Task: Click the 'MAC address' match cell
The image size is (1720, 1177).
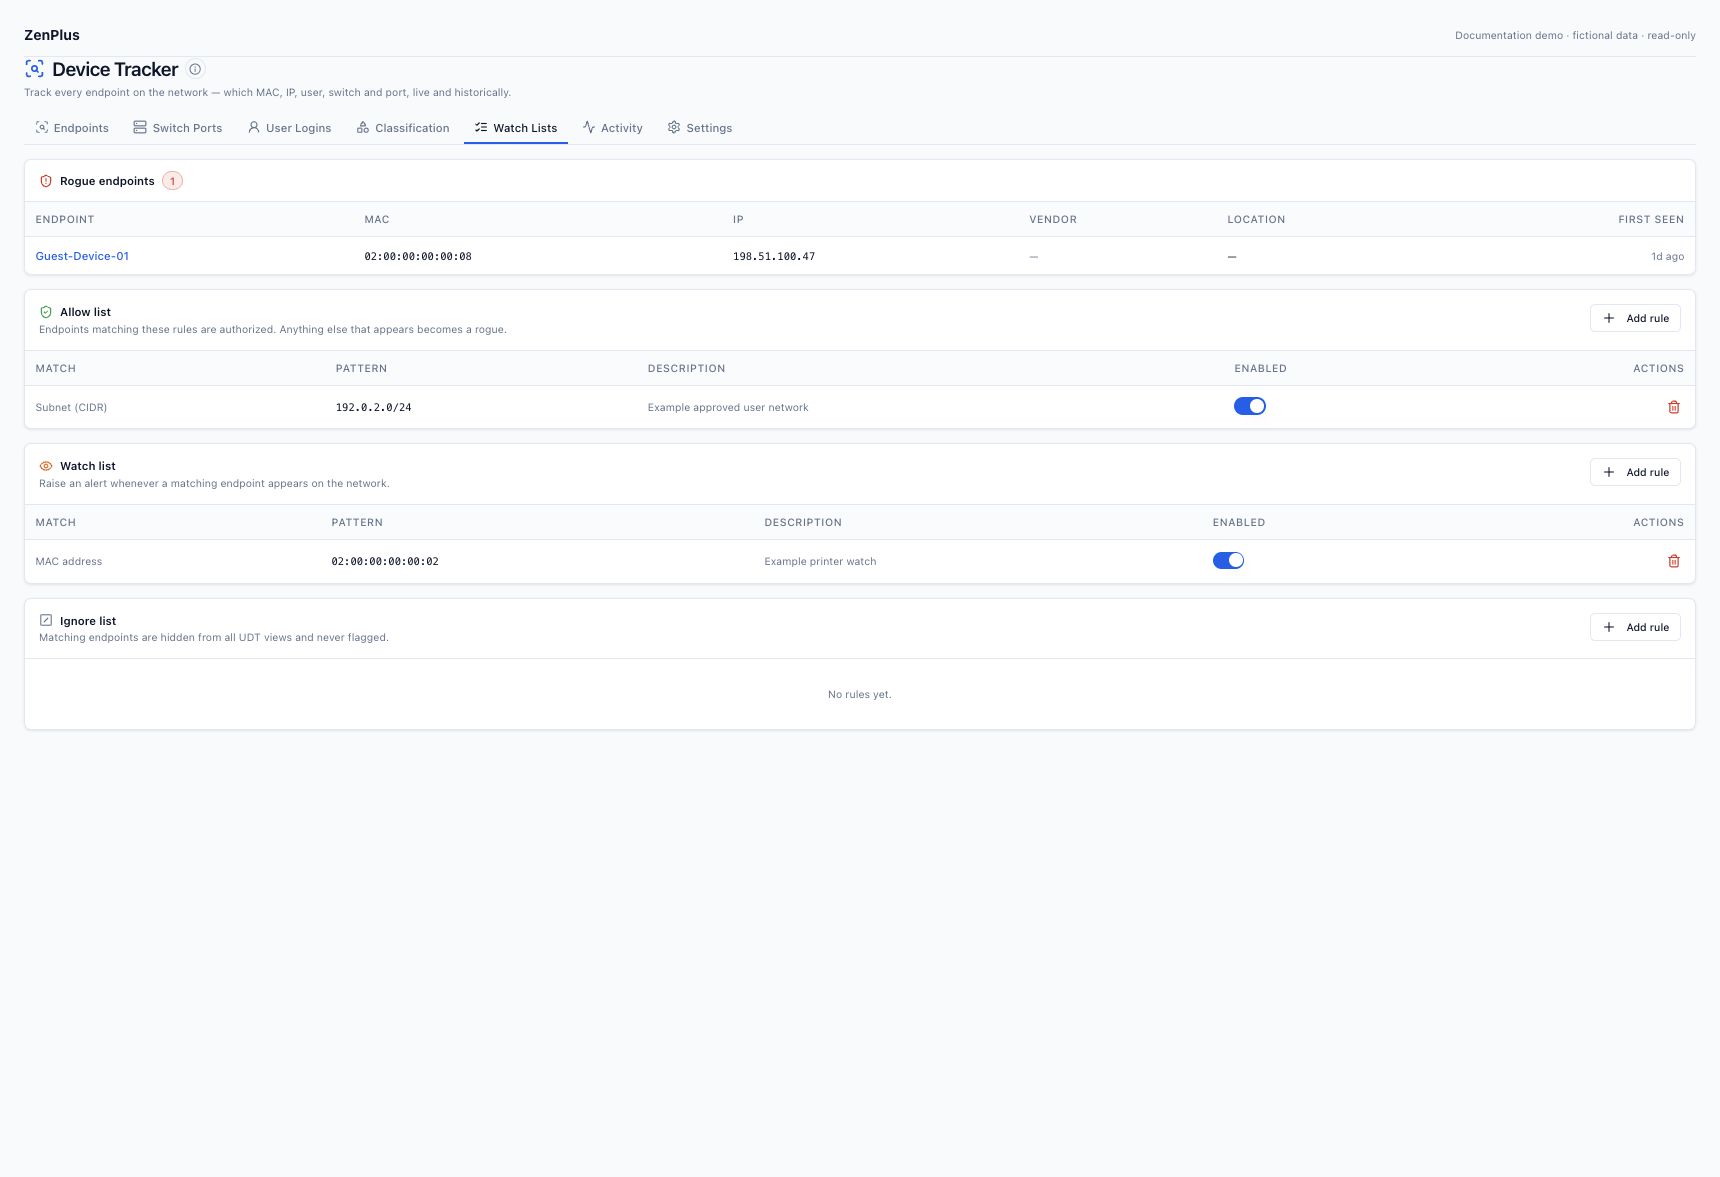Action: (69, 562)
